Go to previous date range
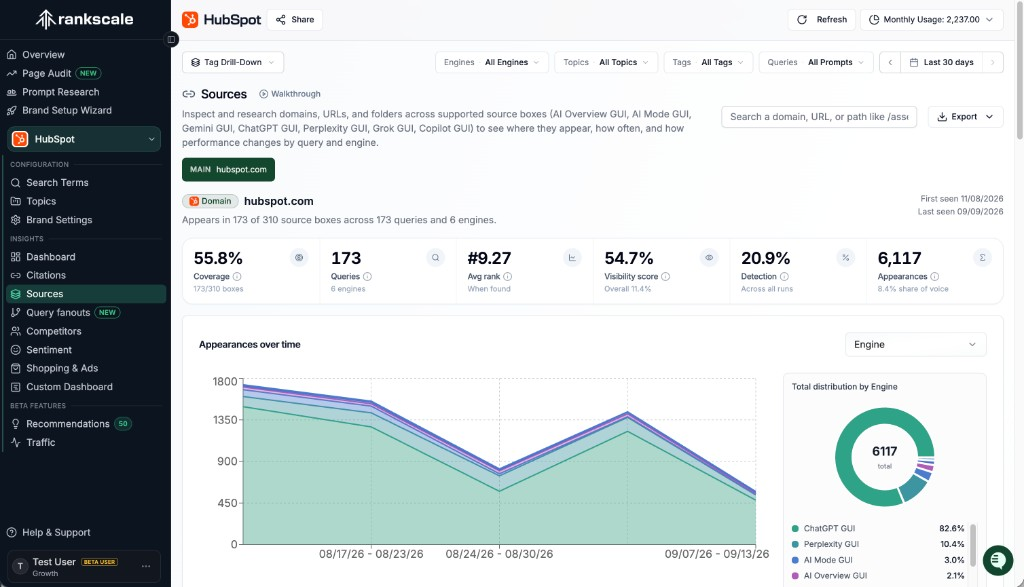 point(890,63)
